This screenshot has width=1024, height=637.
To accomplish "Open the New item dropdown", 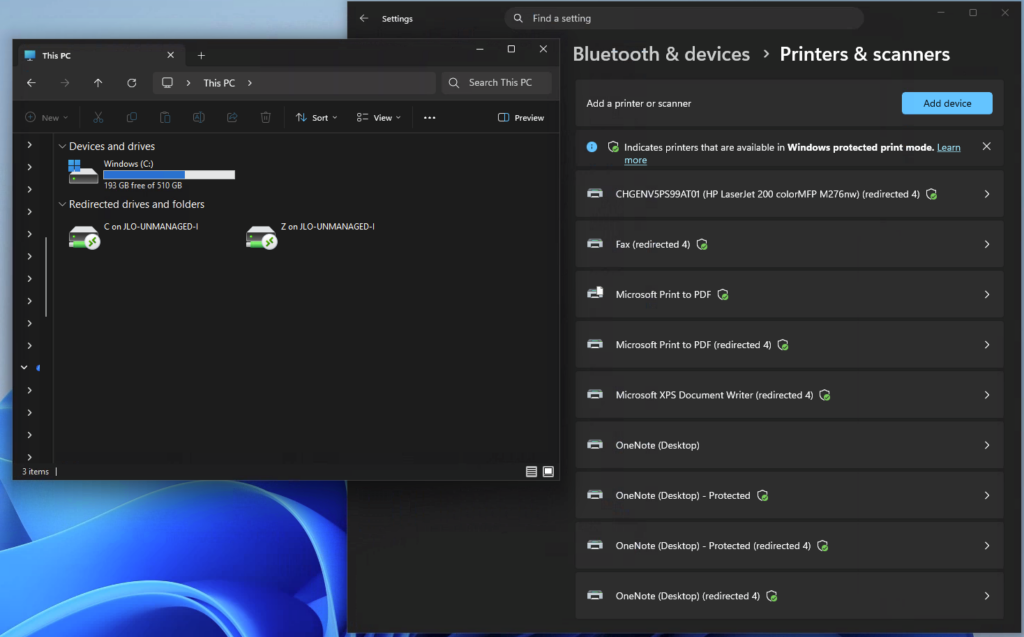I will [x=46, y=118].
